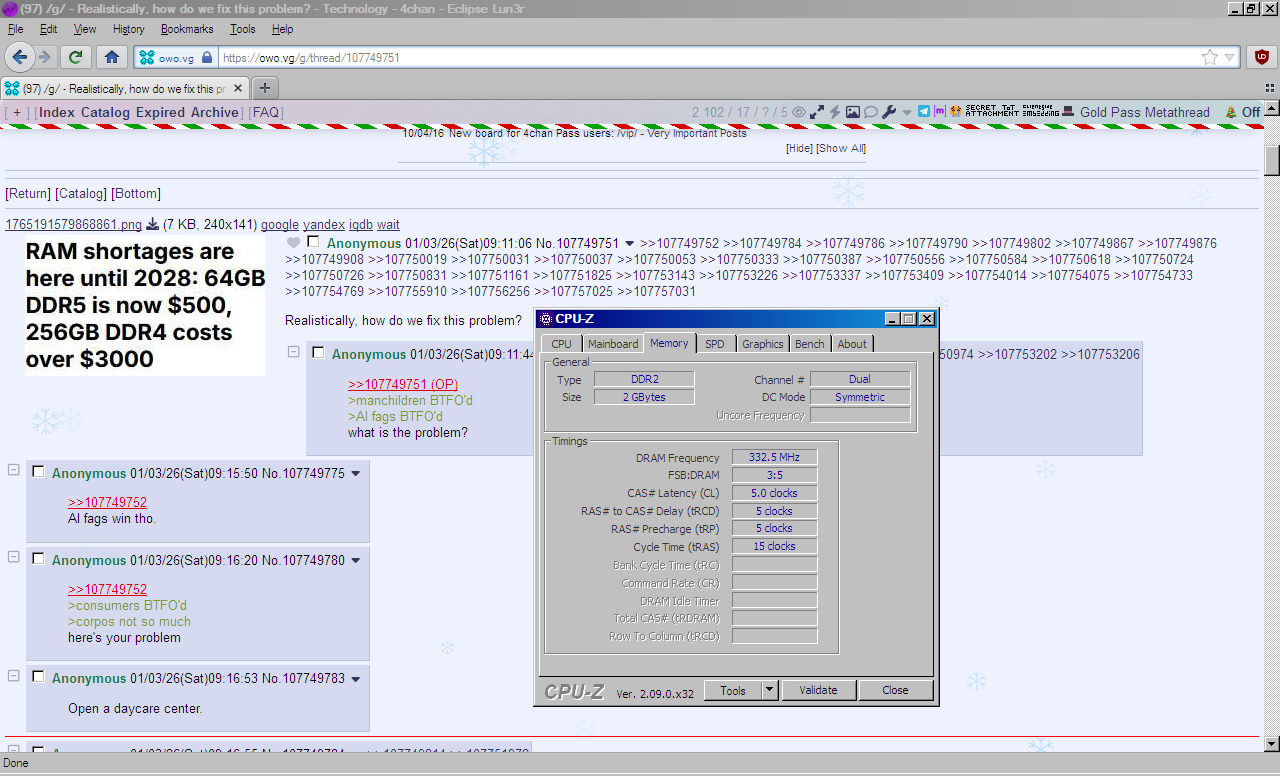Open the File menu
The width and height of the screenshot is (1280, 776).
[15, 29]
